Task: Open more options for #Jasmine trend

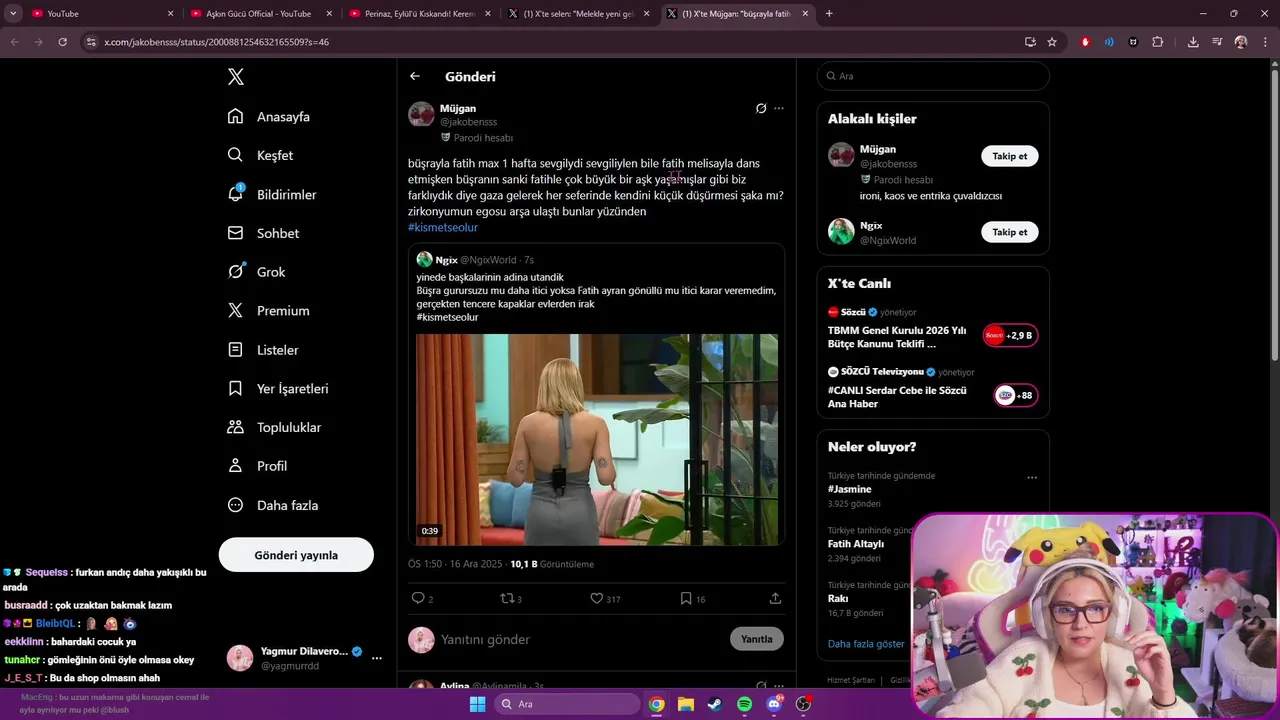Action: [x=1032, y=478]
